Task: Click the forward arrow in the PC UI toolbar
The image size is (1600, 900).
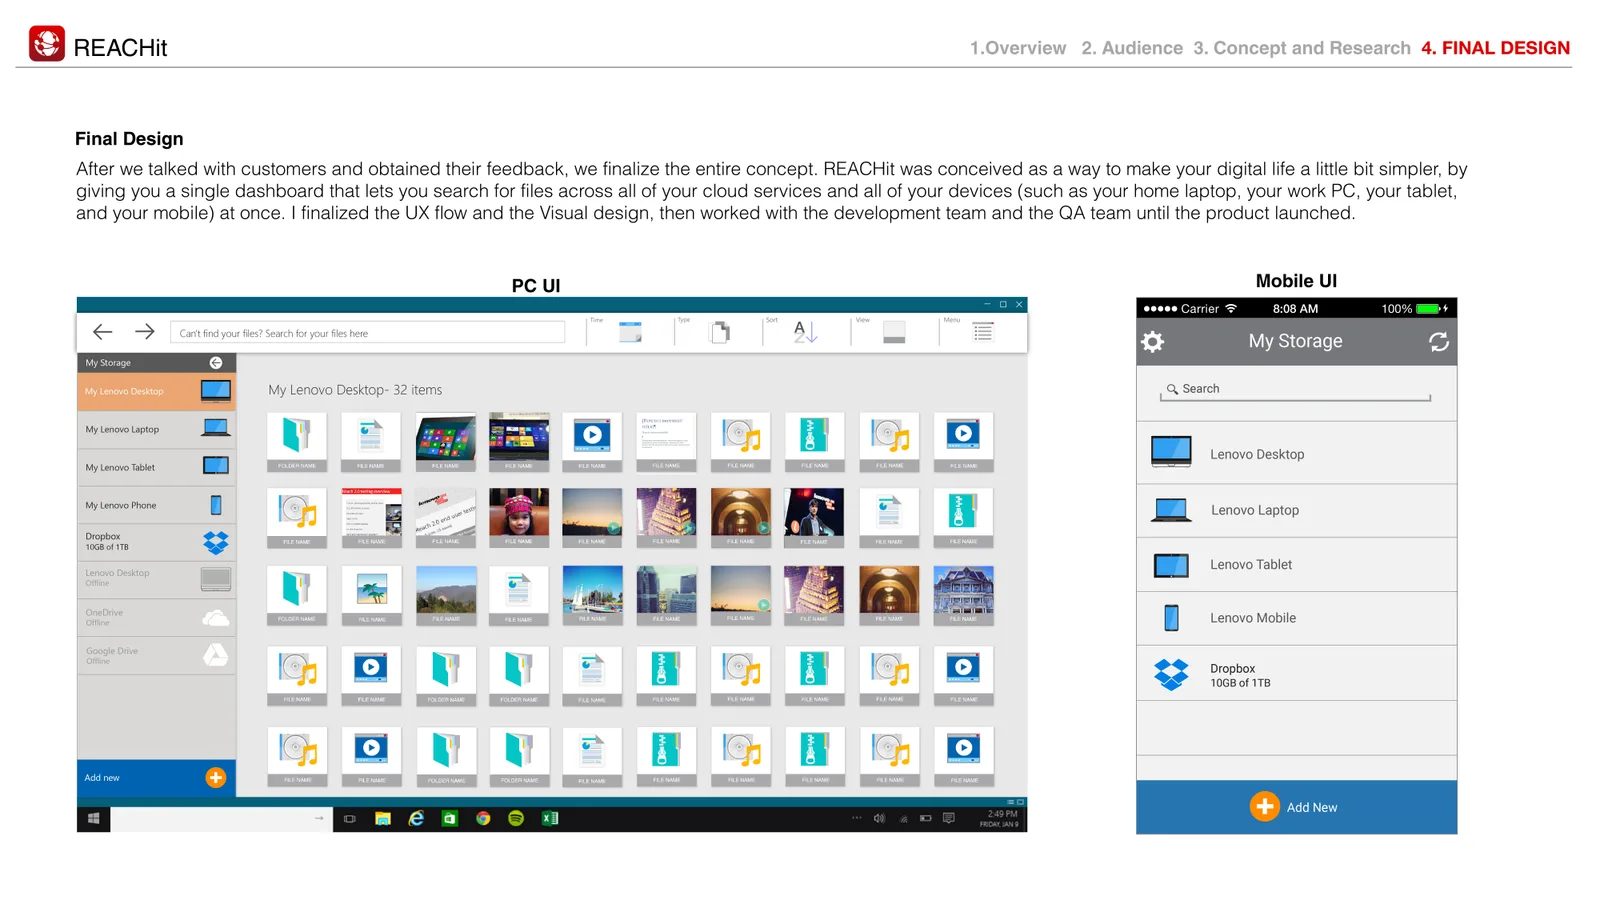Action: pyautogui.click(x=145, y=332)
